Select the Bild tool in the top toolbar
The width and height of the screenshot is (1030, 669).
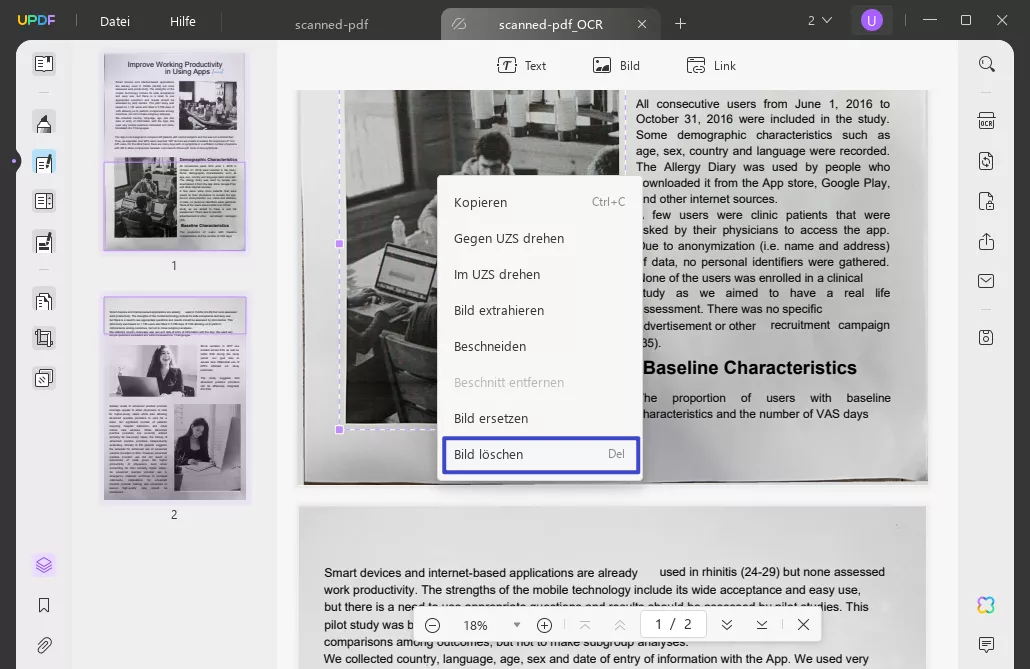[616, 65]
